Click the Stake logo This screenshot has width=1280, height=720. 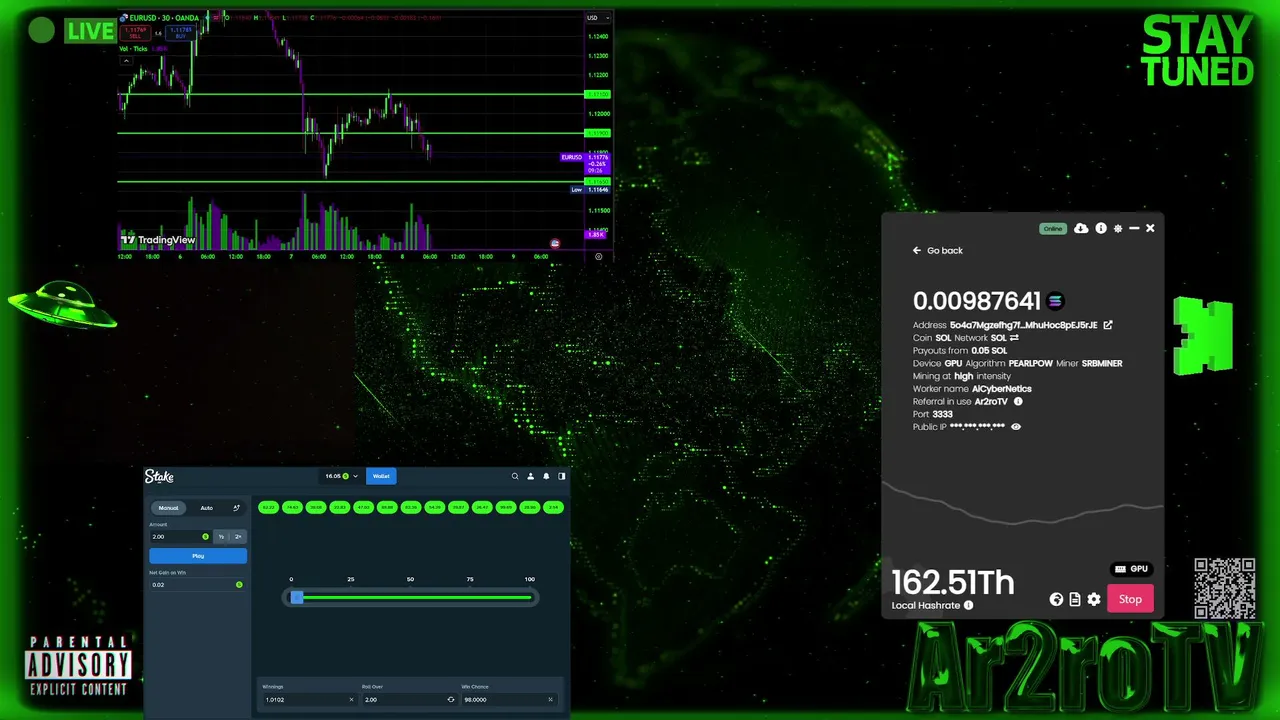point(159,476)
